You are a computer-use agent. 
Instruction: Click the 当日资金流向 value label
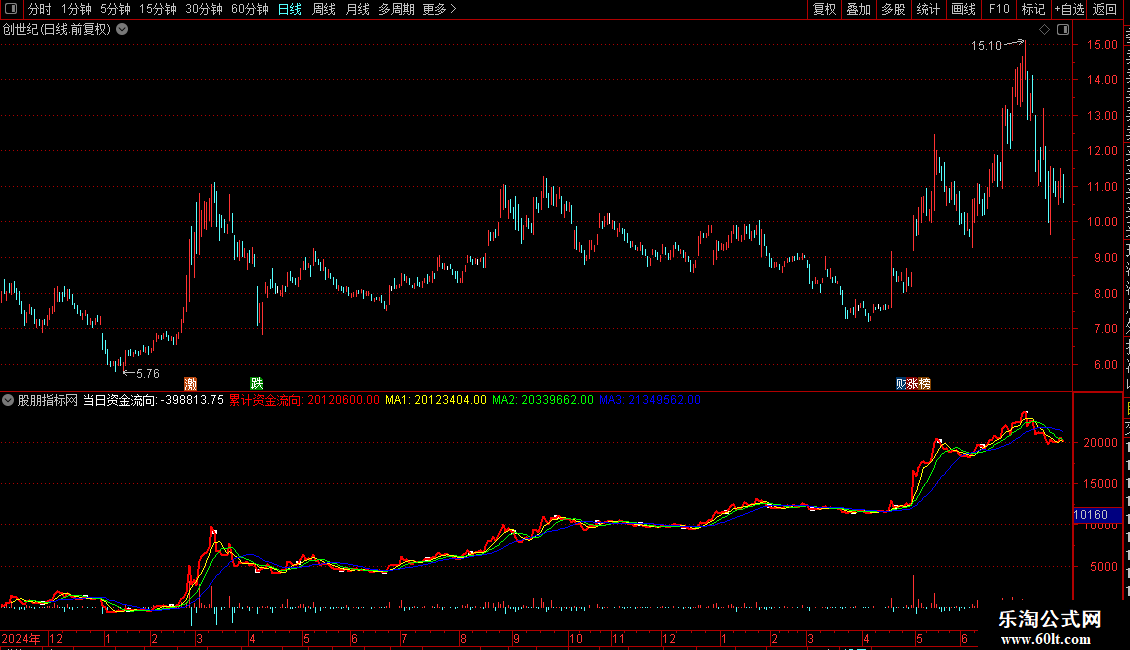tap(154, 400)
